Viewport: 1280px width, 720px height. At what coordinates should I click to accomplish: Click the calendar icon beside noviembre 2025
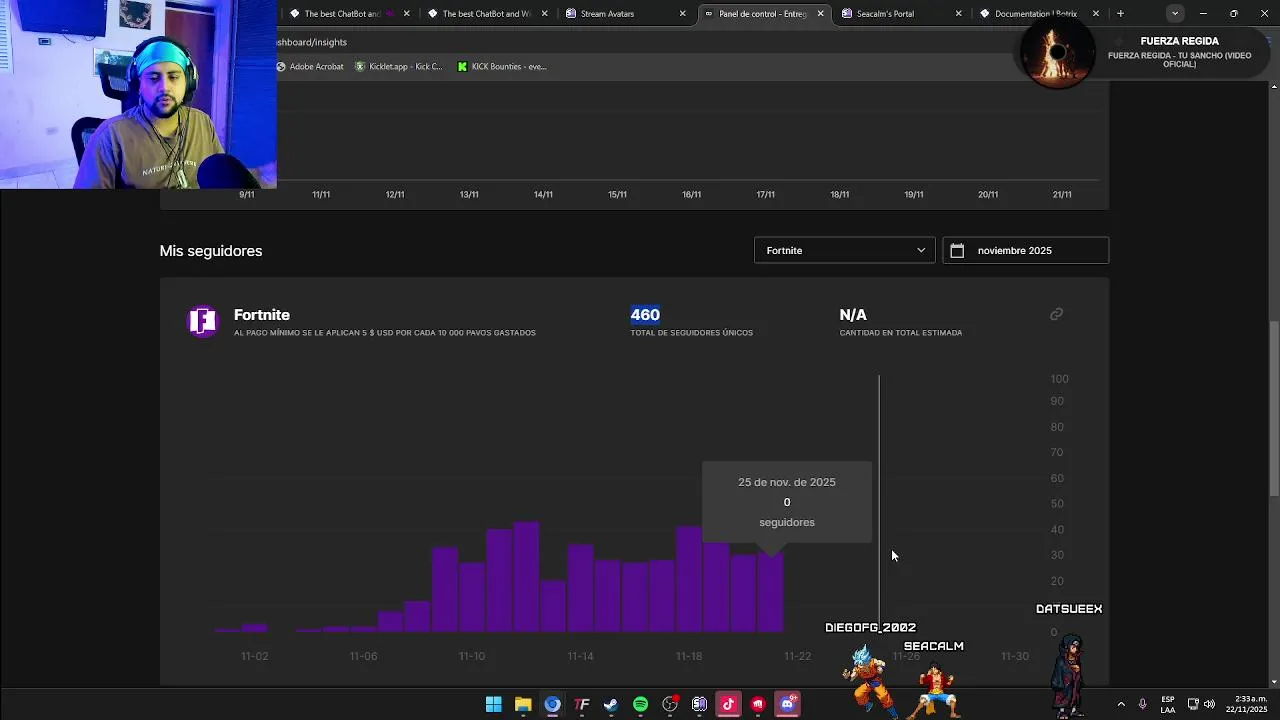[x=957, y=251]
